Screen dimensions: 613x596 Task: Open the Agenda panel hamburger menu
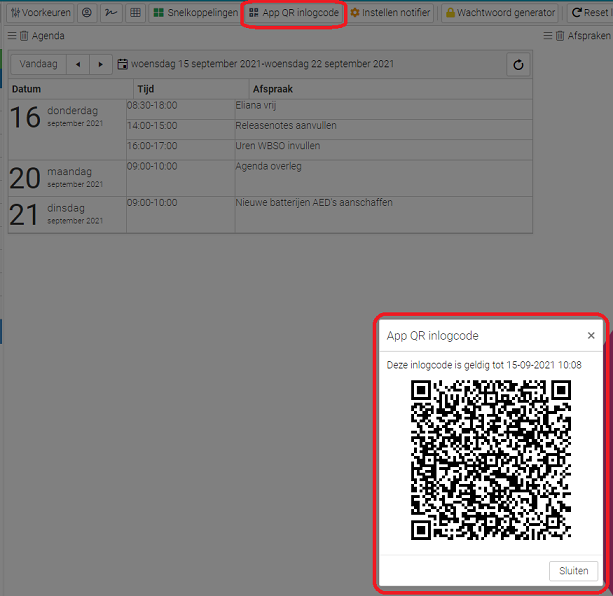click(x=12, y=36)
